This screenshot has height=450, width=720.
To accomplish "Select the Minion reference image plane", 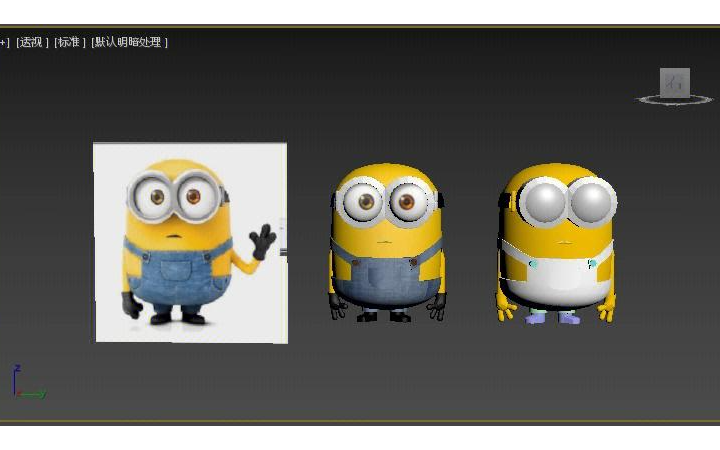I will tap(191, 242).
